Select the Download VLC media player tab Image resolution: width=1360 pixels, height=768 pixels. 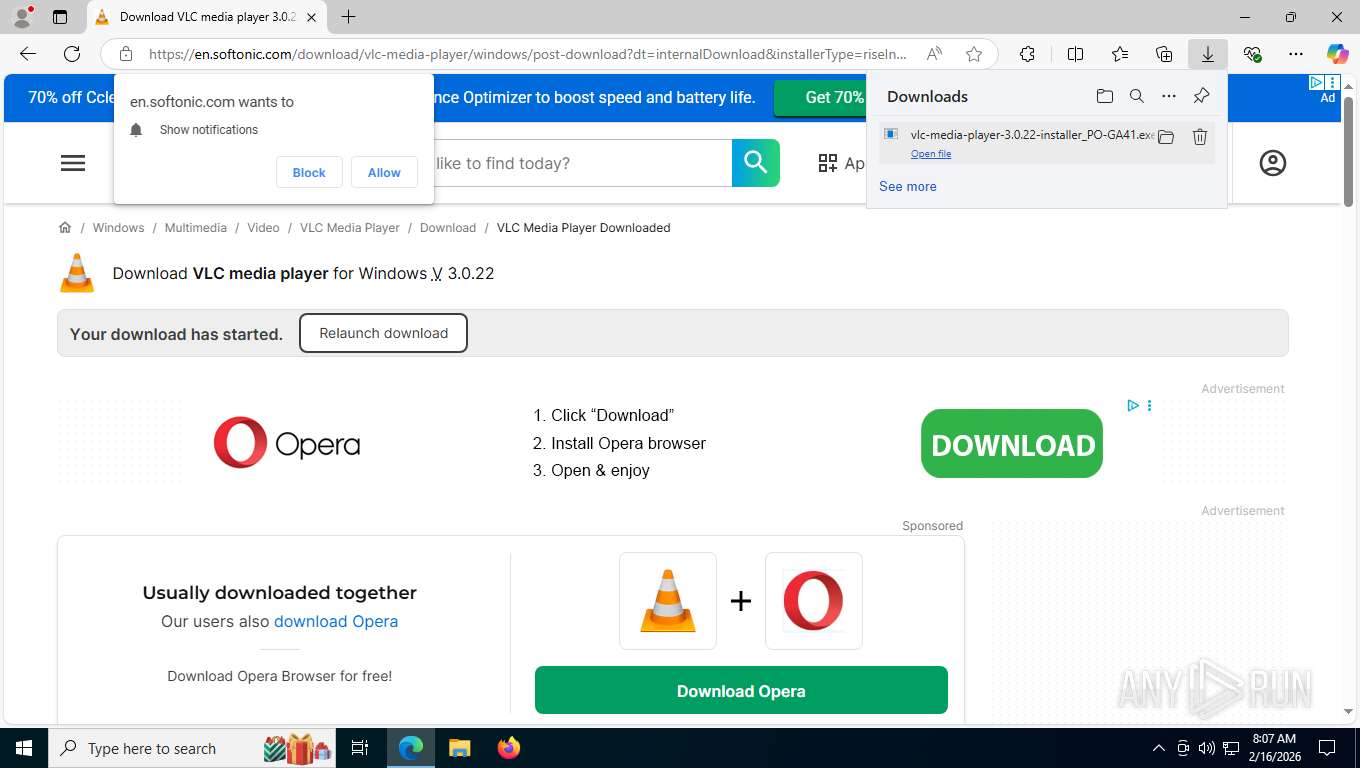click(207, 17)
